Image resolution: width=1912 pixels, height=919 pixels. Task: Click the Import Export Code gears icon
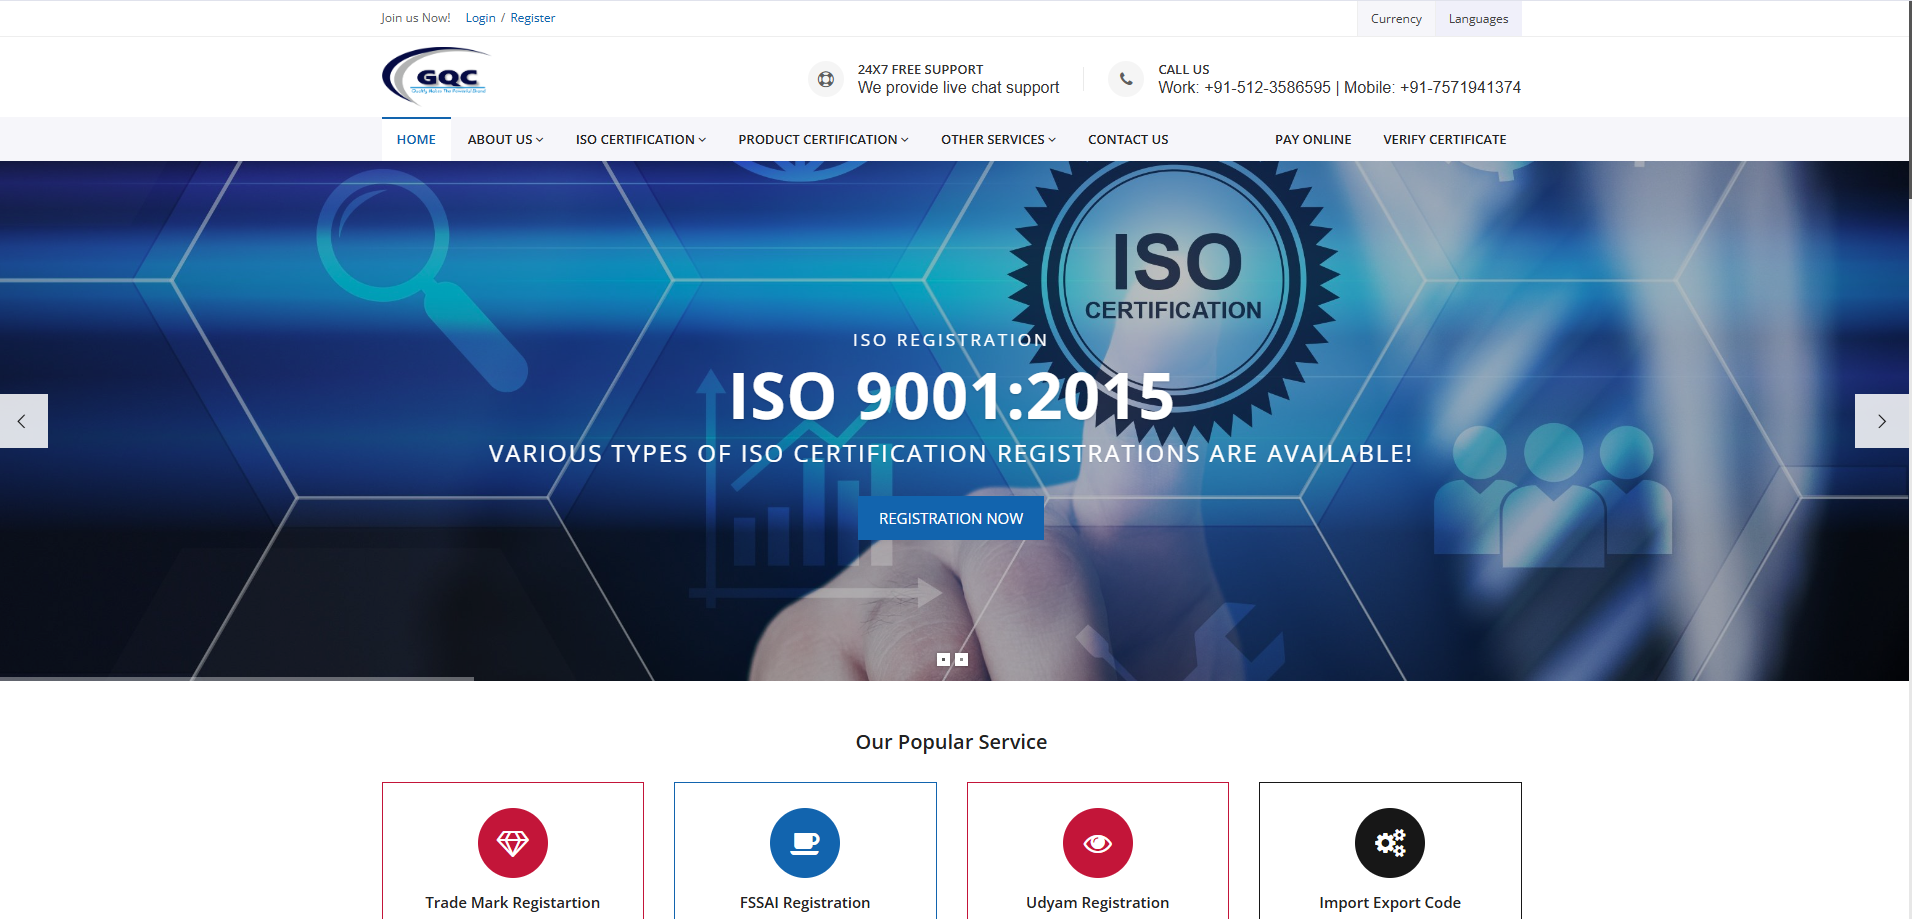(x=1390, y=842)
